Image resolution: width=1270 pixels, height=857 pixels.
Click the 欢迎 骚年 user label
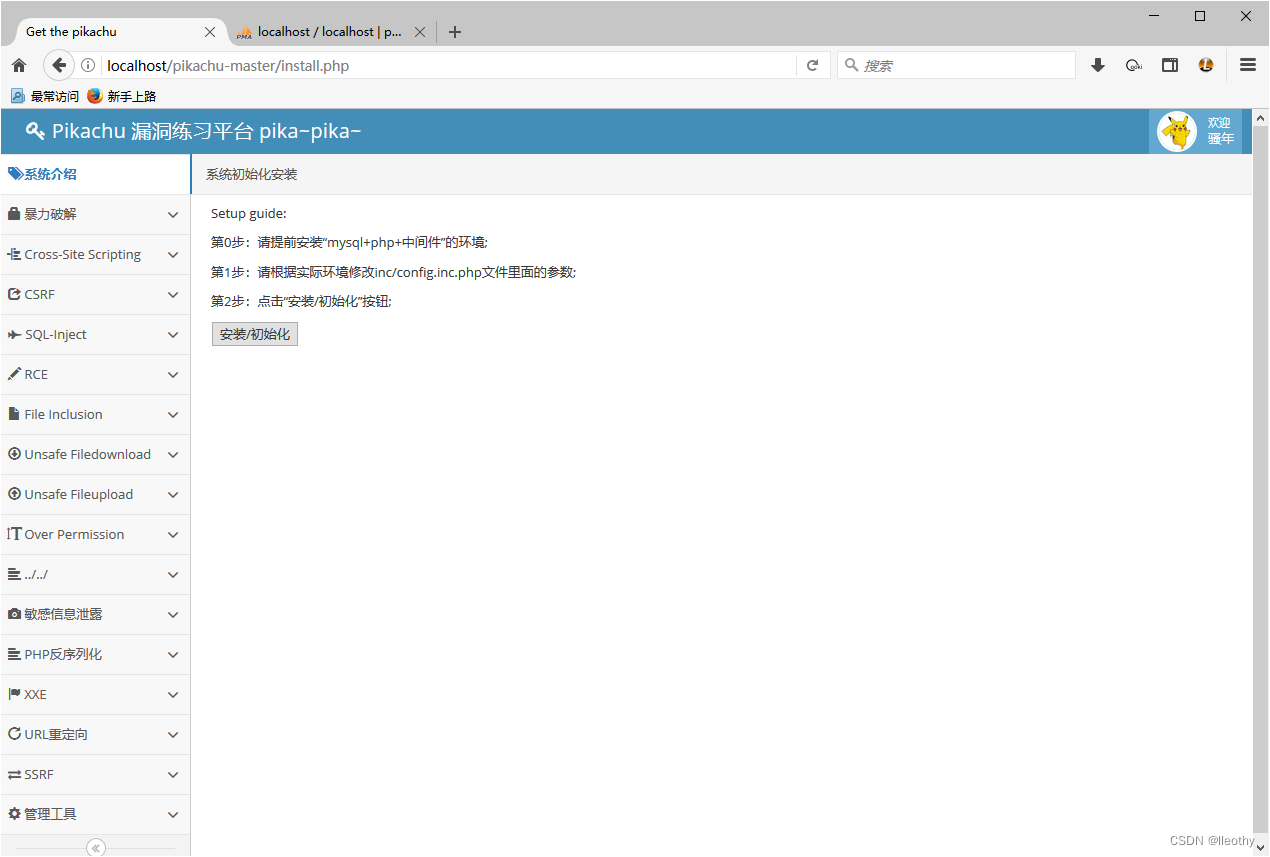tap(1220, 131)
